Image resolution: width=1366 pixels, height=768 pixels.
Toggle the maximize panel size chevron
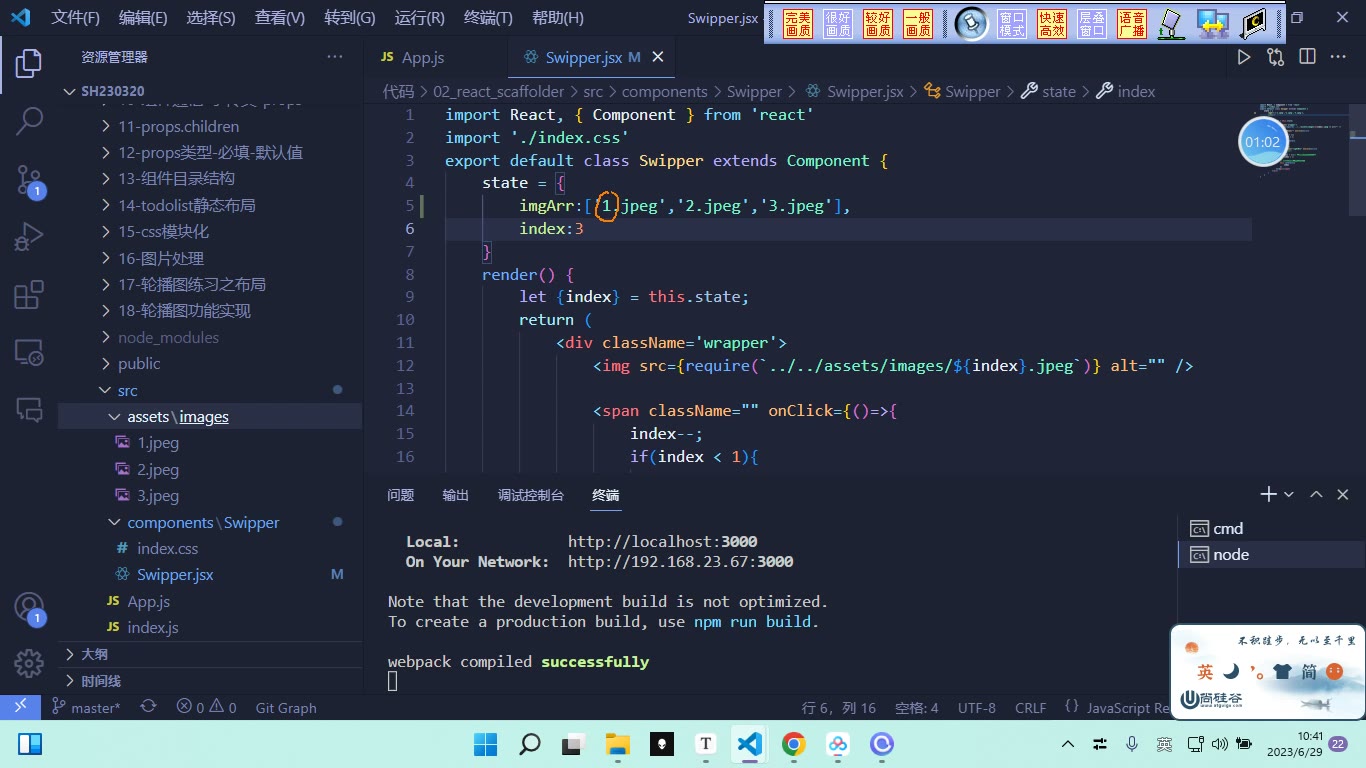(x=1316, y=494)
